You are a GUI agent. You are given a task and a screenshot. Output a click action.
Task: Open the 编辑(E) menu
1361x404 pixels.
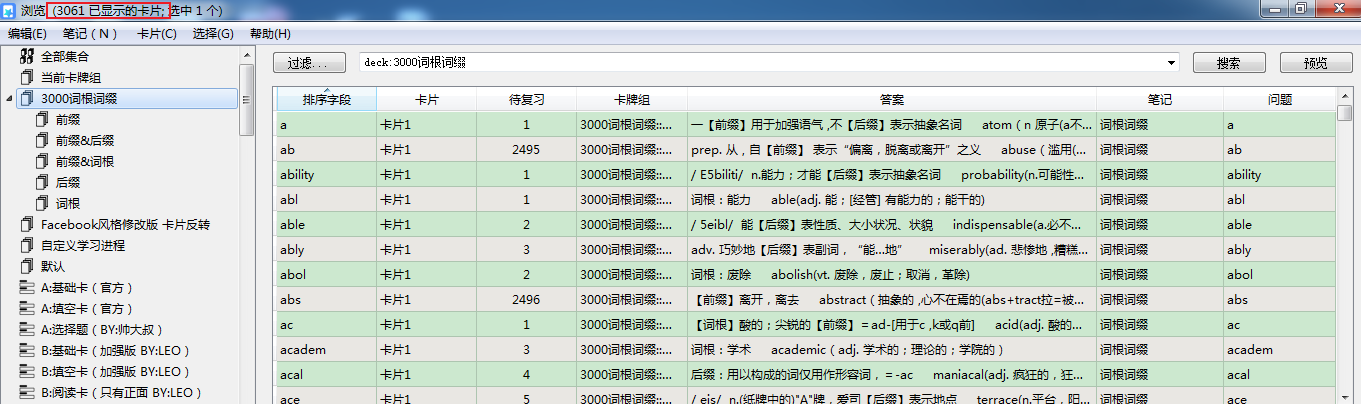click(27, 33)
